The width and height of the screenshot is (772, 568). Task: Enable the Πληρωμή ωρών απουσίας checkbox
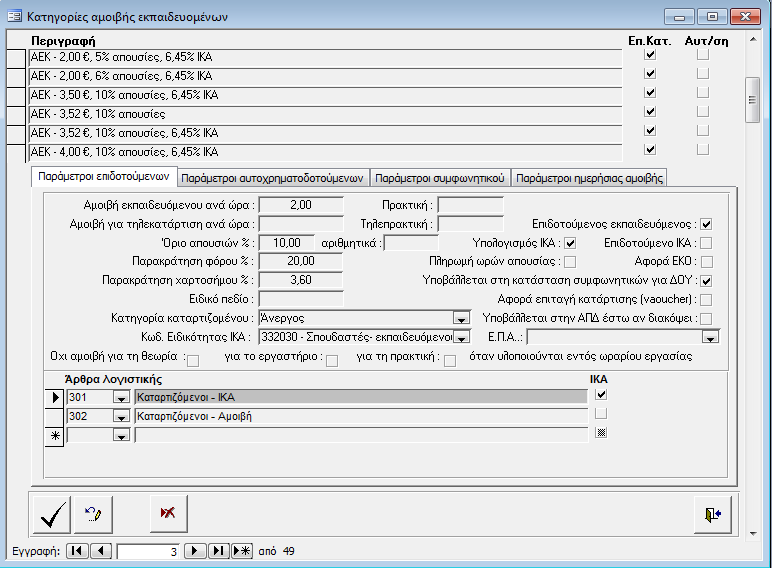click(570, 262)
